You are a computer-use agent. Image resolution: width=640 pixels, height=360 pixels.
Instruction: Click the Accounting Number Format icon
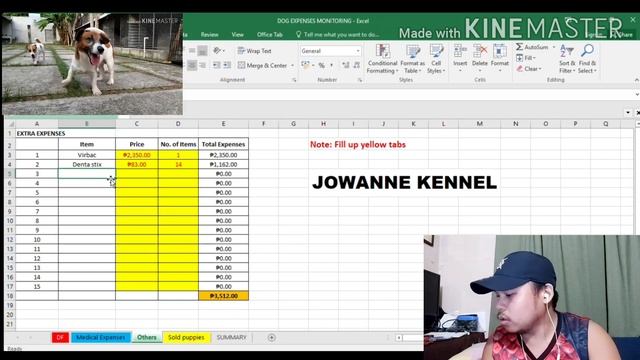click(305, 65)
